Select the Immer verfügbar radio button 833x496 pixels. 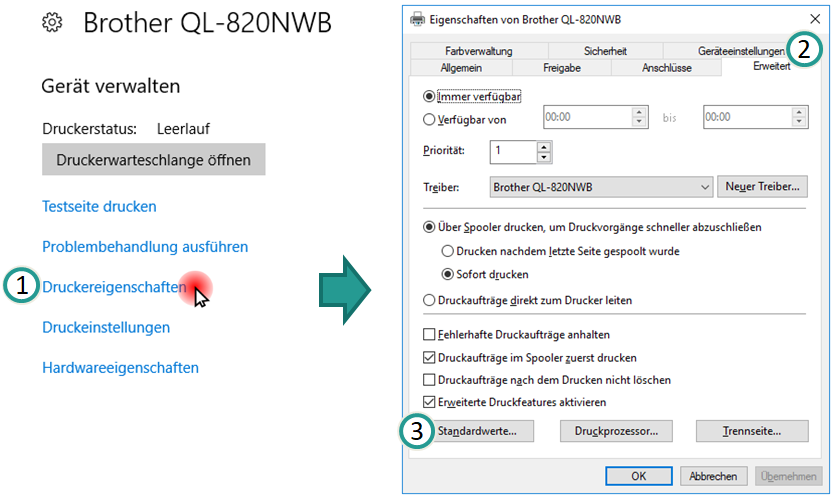tap(429, 97)
